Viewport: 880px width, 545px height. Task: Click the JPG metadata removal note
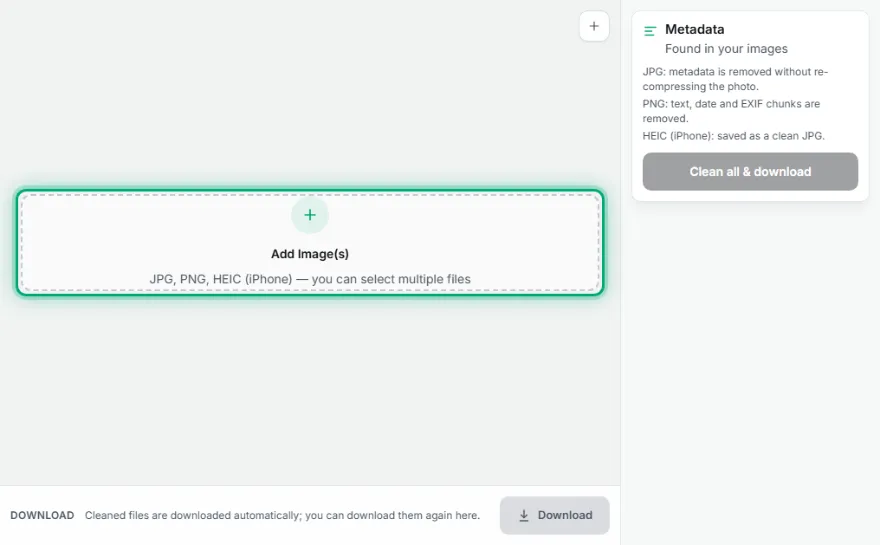[x=735, y=79]
